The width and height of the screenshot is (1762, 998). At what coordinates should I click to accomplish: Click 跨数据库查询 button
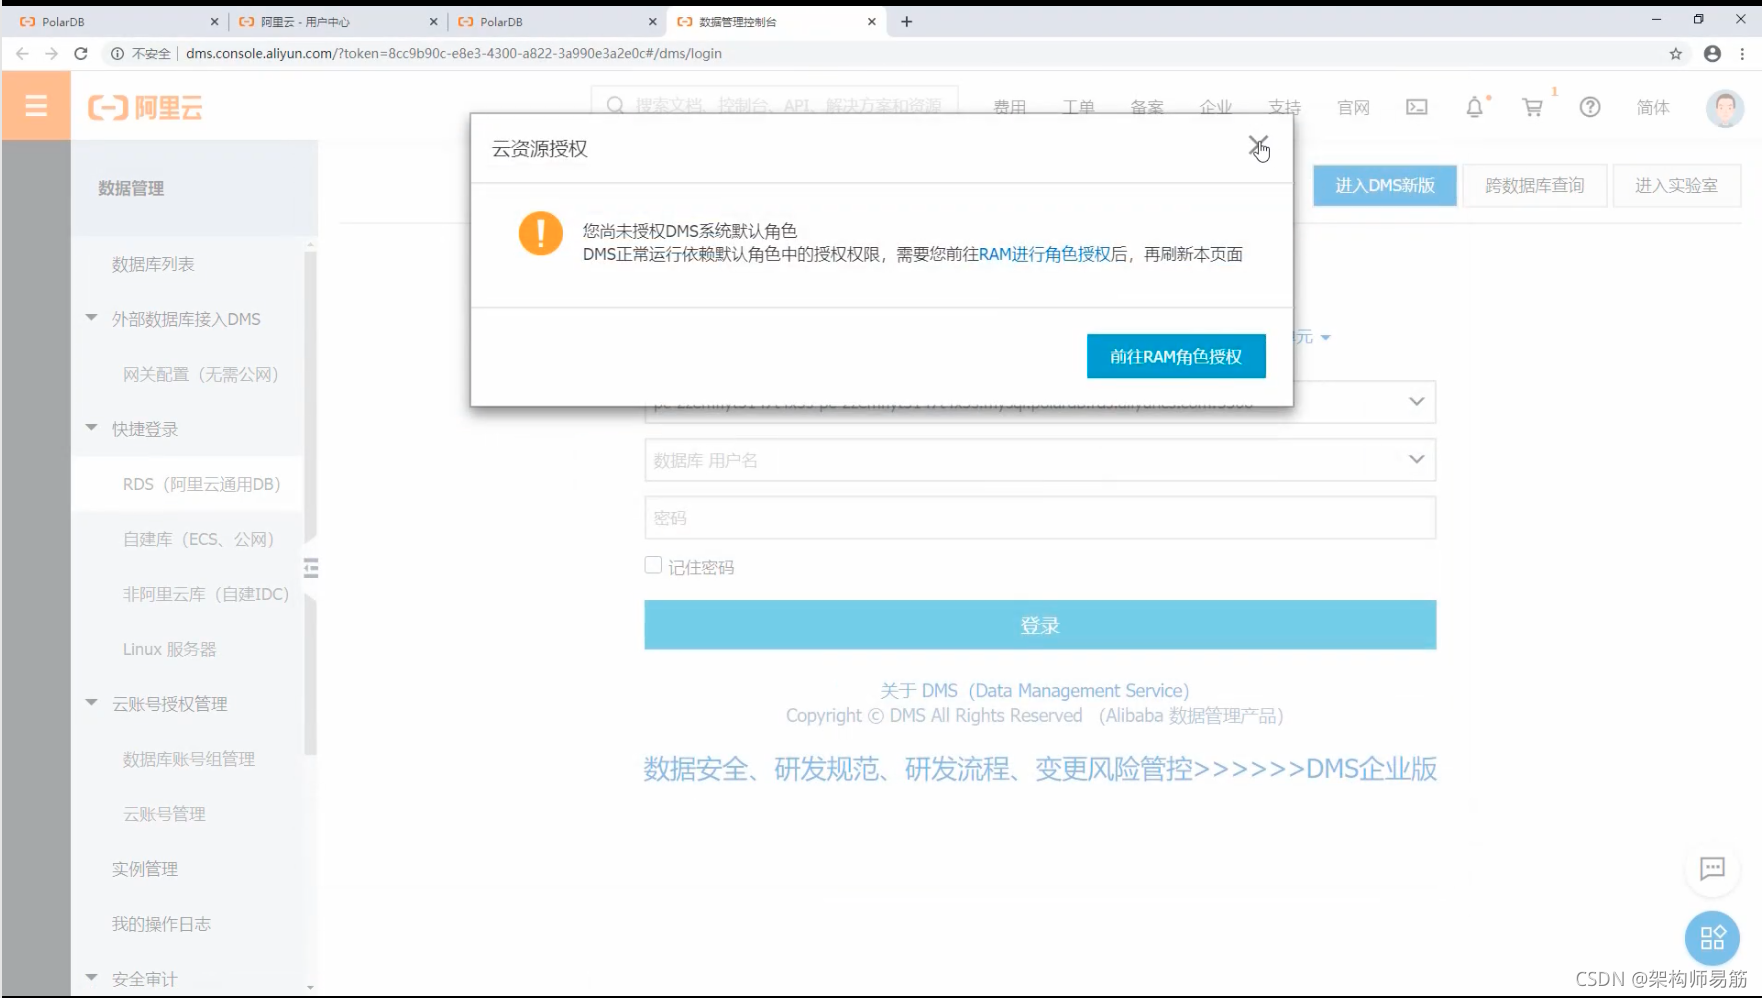click(x=1535, y=185)
